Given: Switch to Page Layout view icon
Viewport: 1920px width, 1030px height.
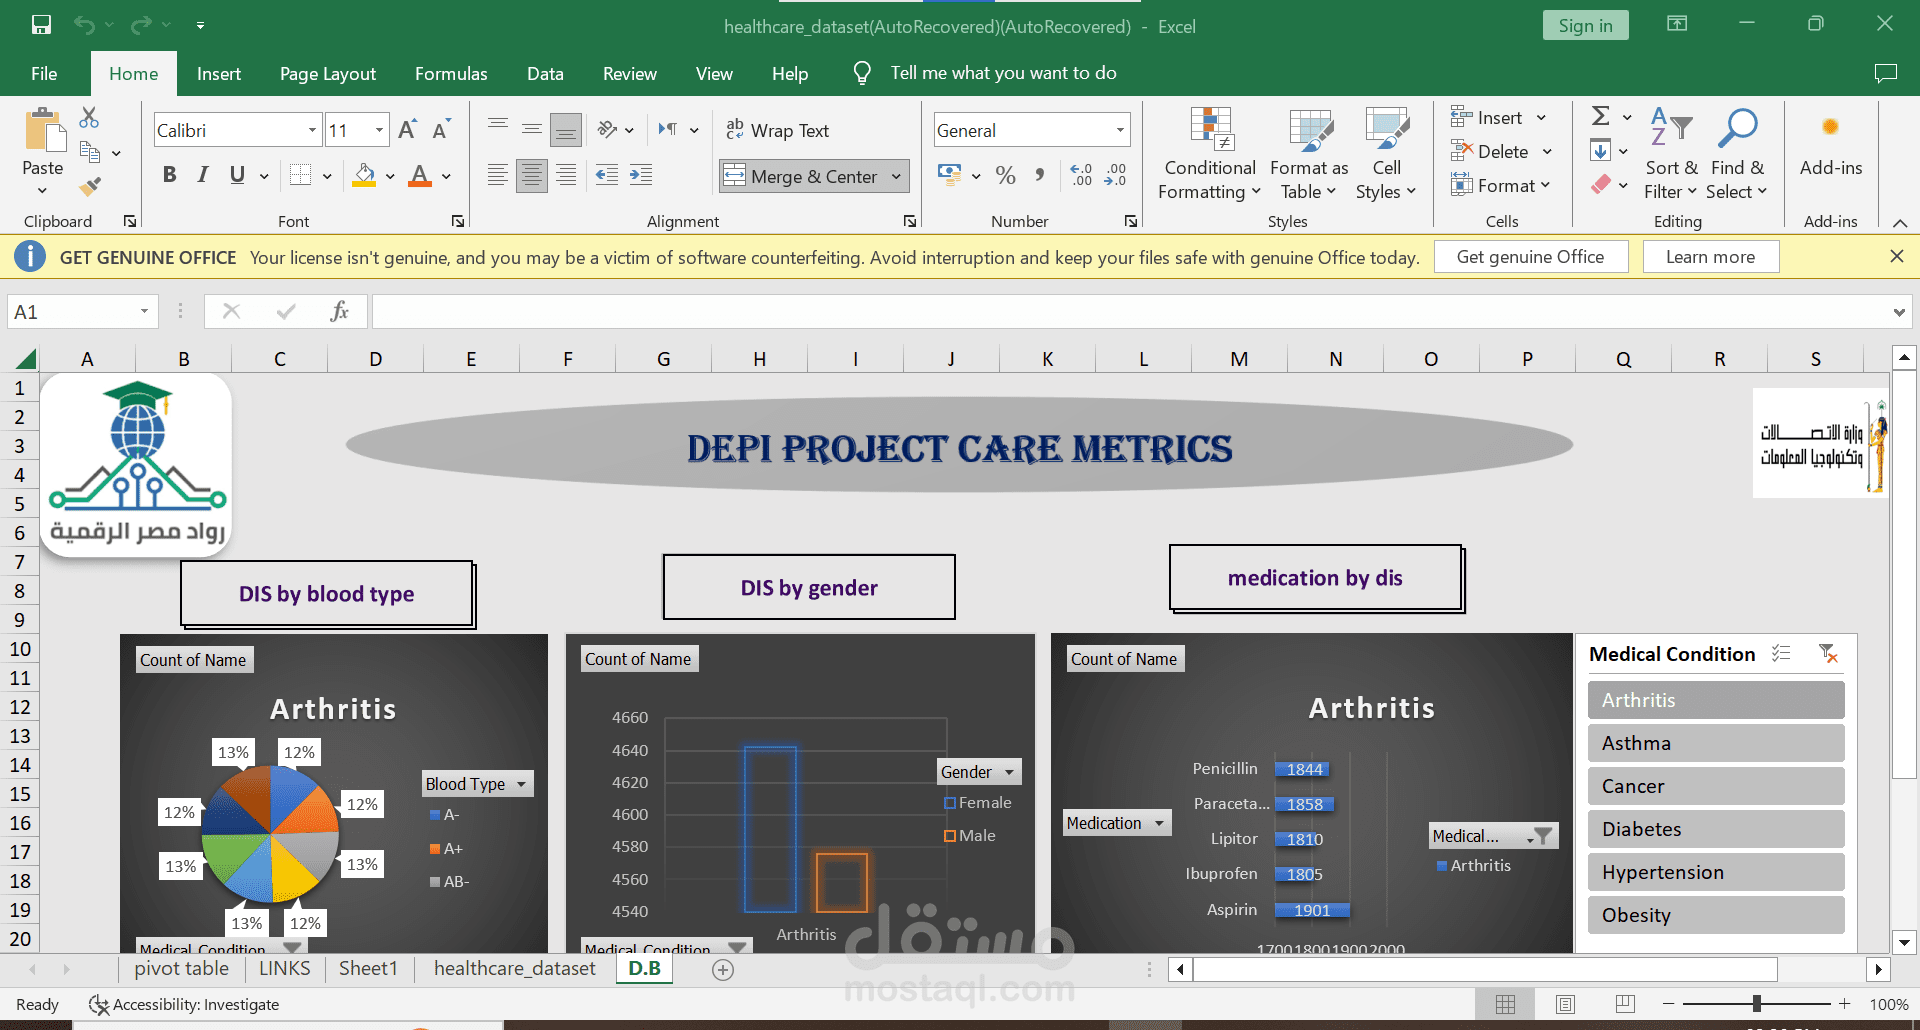Looking at the screenshot, I should [x=1566, y=1004].
